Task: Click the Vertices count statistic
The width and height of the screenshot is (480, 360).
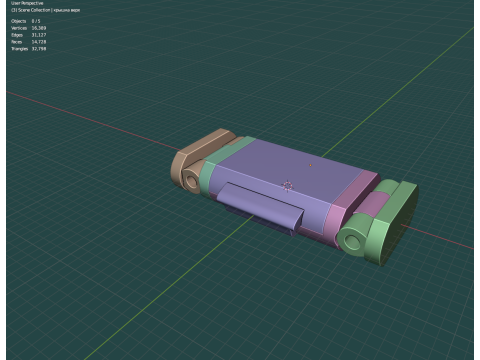Action: 29,28
